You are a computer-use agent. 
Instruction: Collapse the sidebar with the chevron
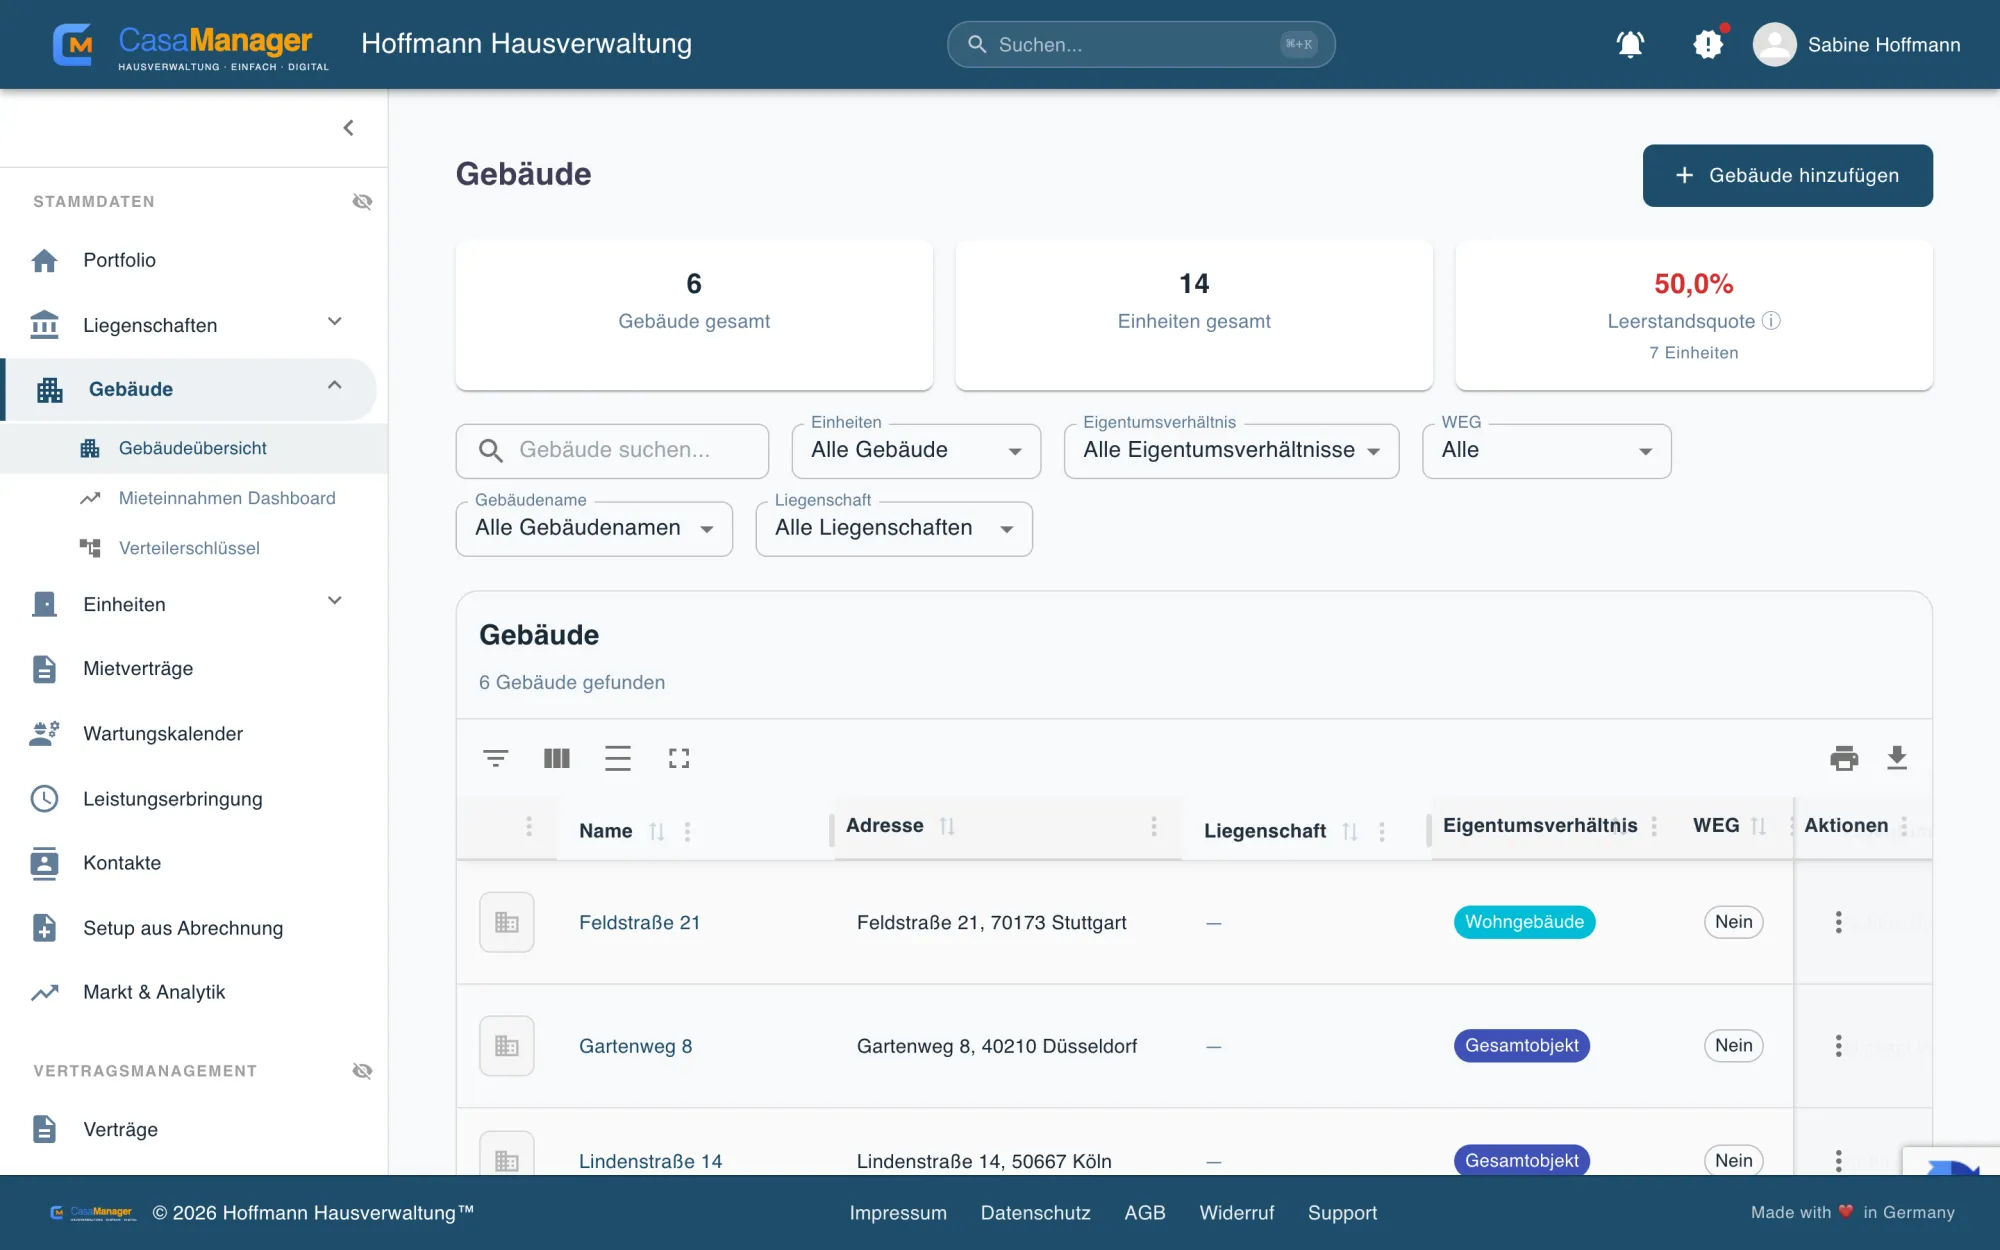tap(348, 128)
